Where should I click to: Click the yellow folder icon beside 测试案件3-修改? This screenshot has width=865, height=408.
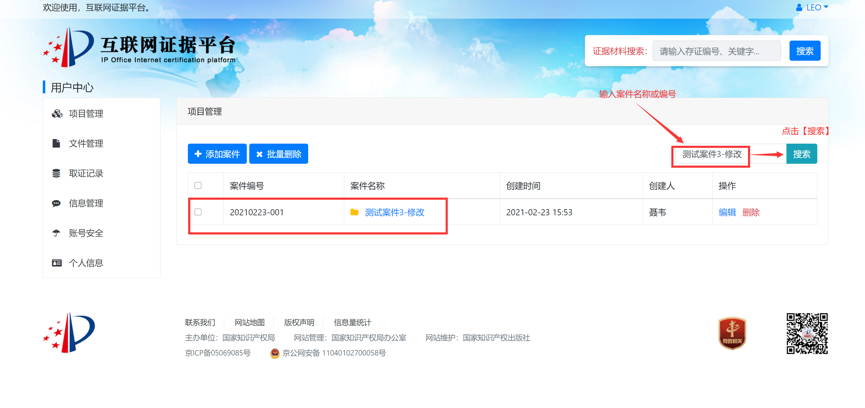(x=354, y=213)
